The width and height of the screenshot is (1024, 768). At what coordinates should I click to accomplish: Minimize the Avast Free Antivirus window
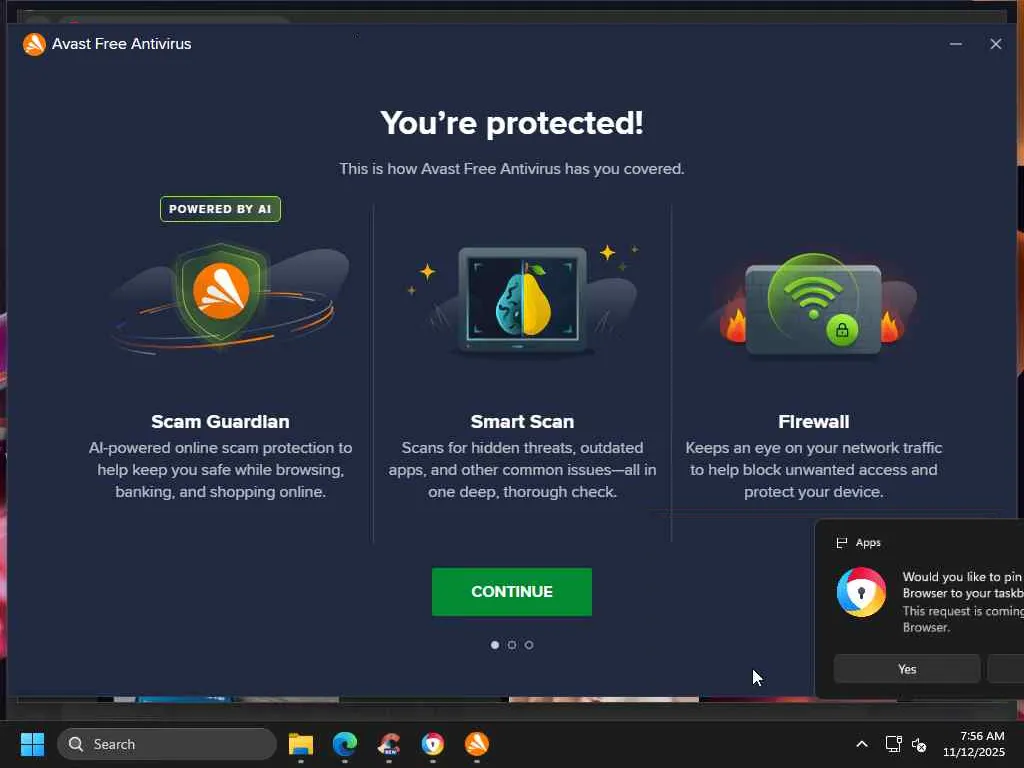[x=956, y=44]
